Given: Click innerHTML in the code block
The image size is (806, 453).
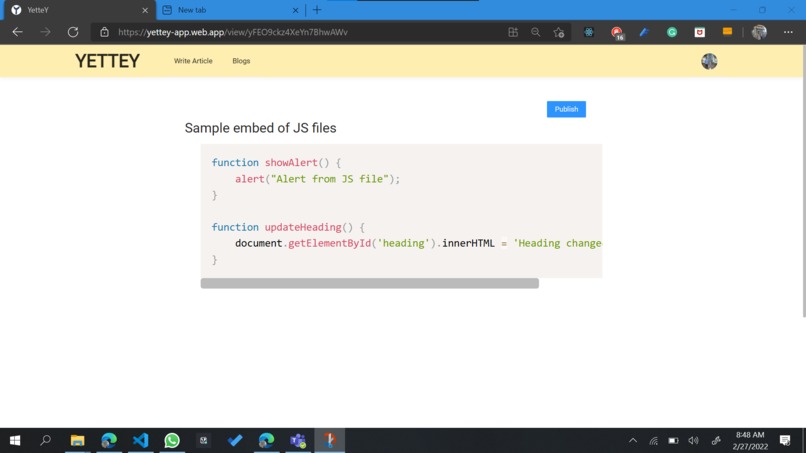Looking at the screenshot, I should click(x=468, y=243).
